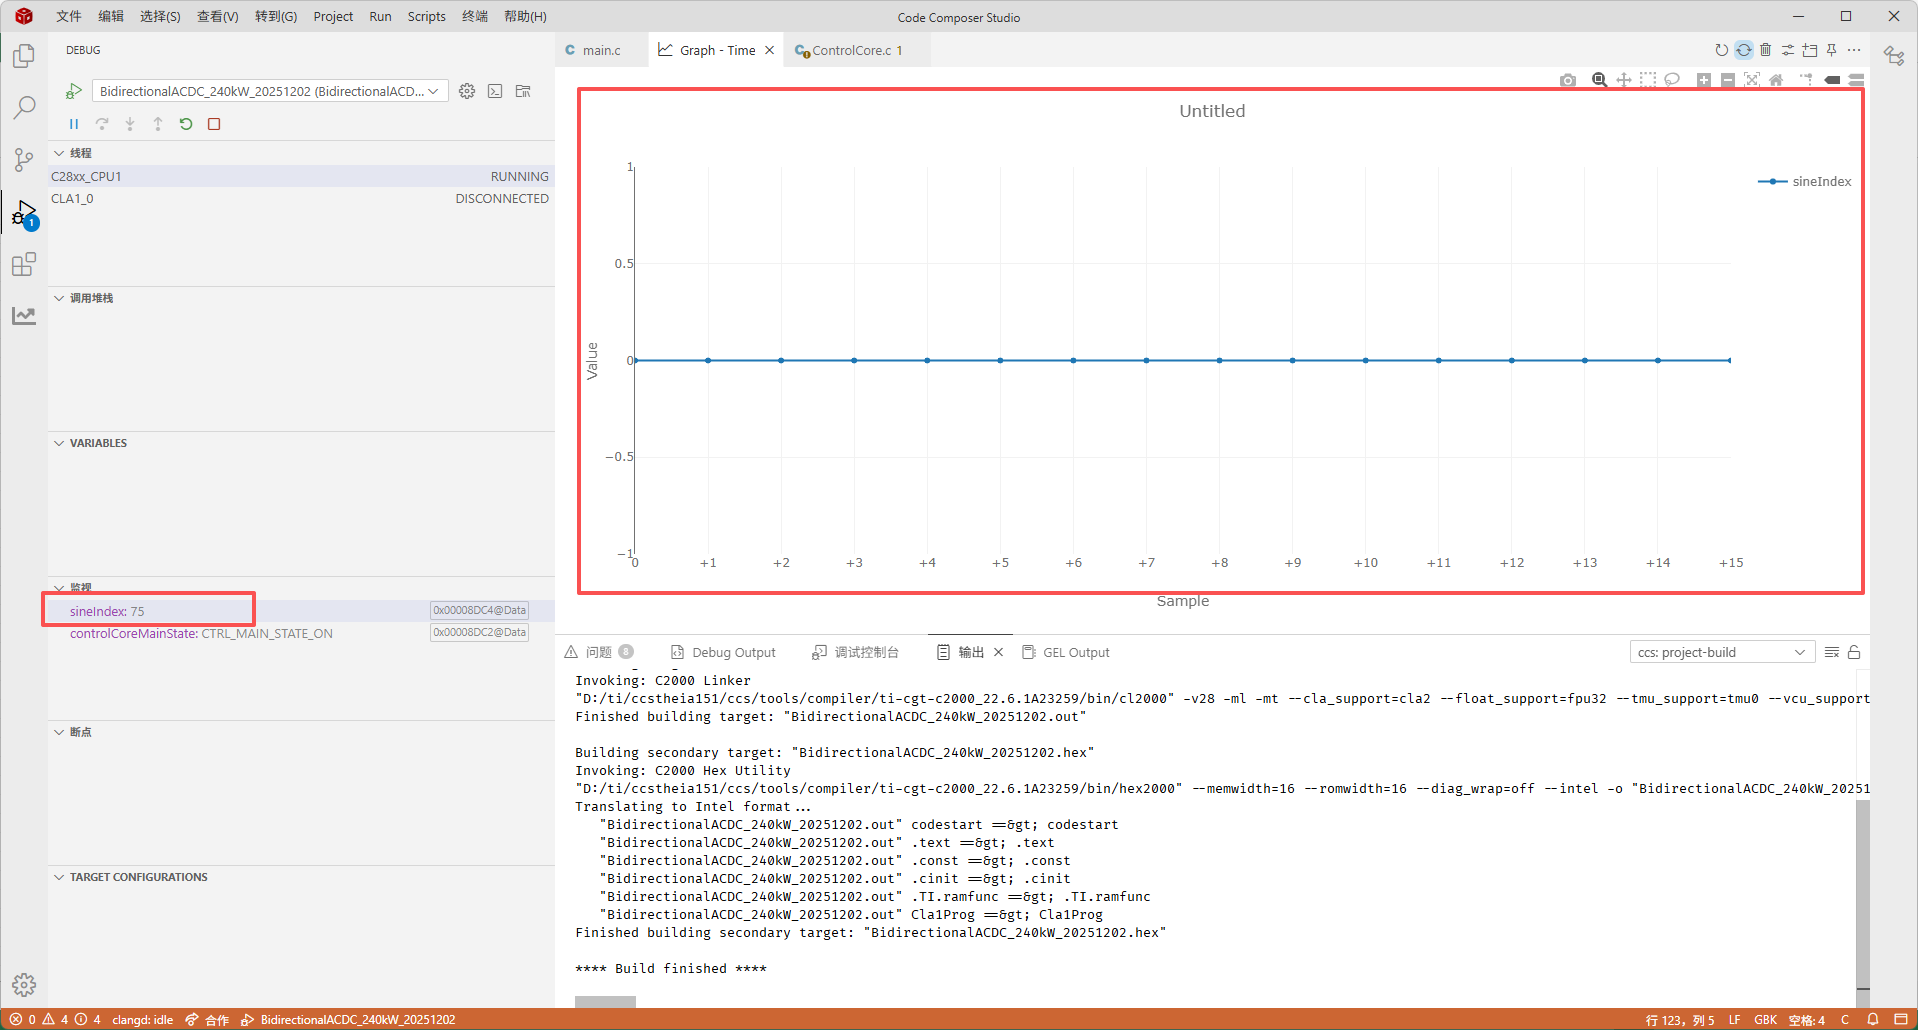Open debug launch settings gear
1918x1030 pixels.
pos(467,91)
